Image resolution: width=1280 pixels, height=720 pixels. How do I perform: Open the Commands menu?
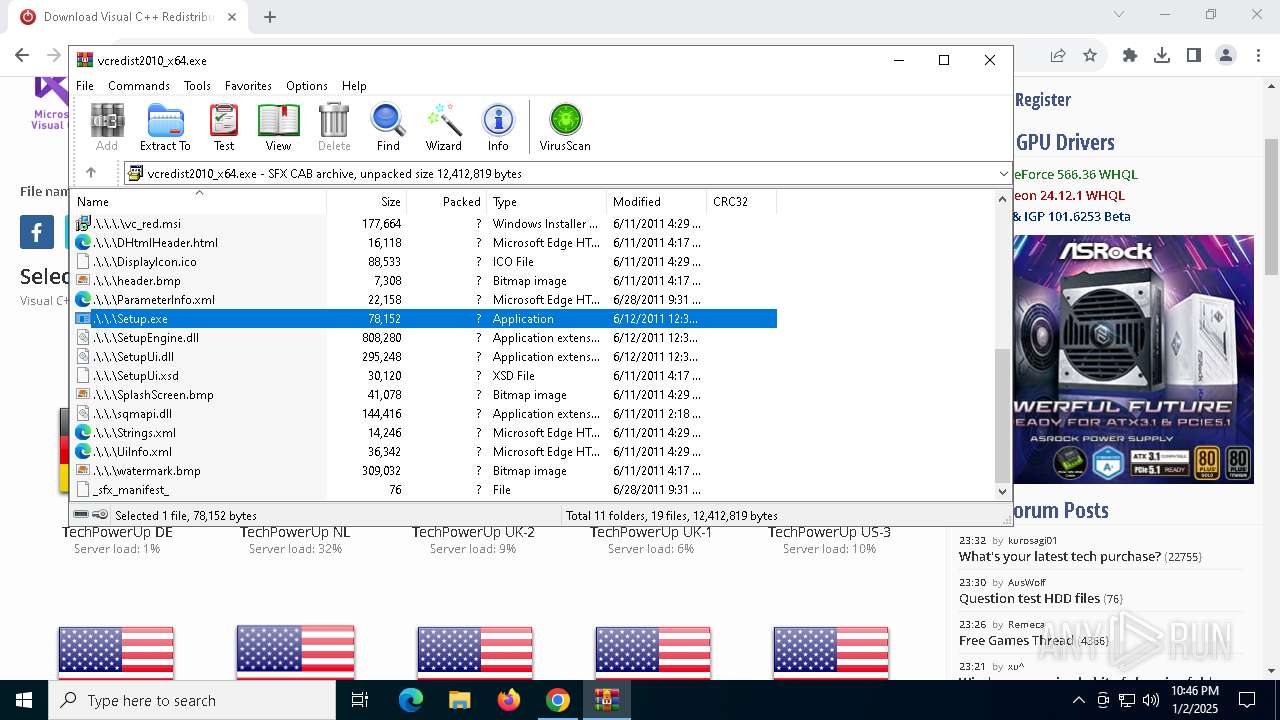point(139,86)
